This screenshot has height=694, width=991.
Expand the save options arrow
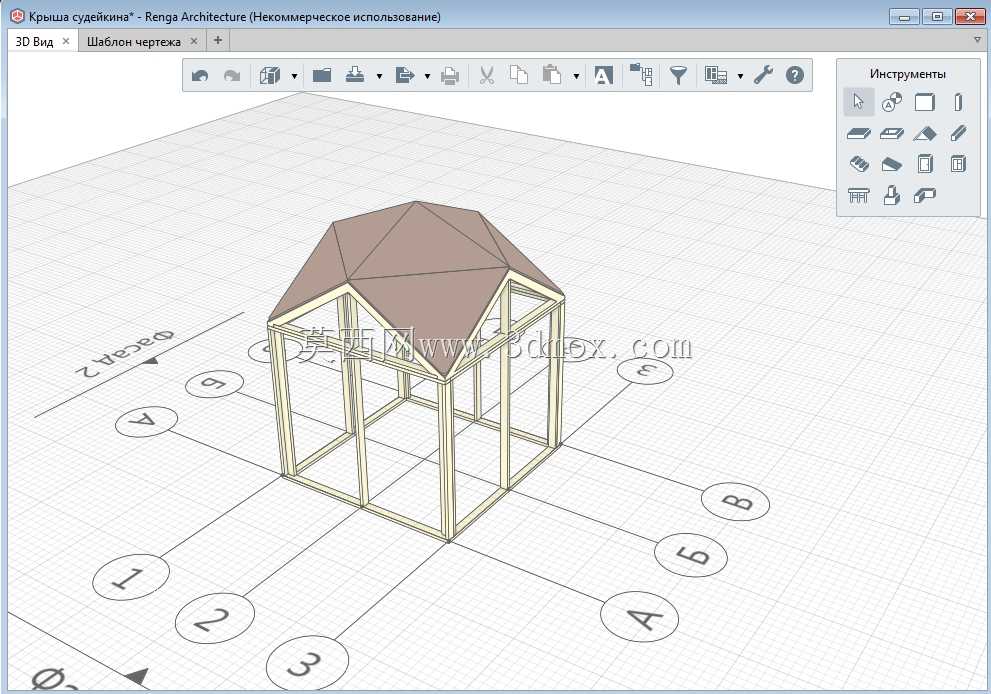pyautogui.click(x=379, y=76)
